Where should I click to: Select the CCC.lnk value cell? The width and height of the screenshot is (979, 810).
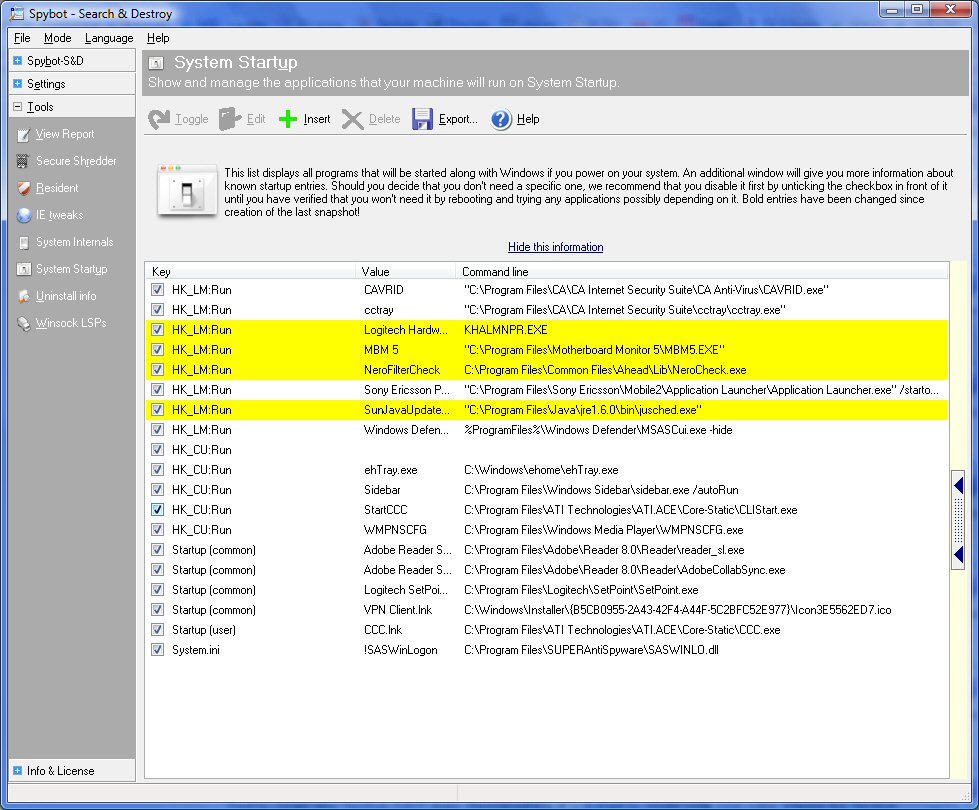[383, 630]
